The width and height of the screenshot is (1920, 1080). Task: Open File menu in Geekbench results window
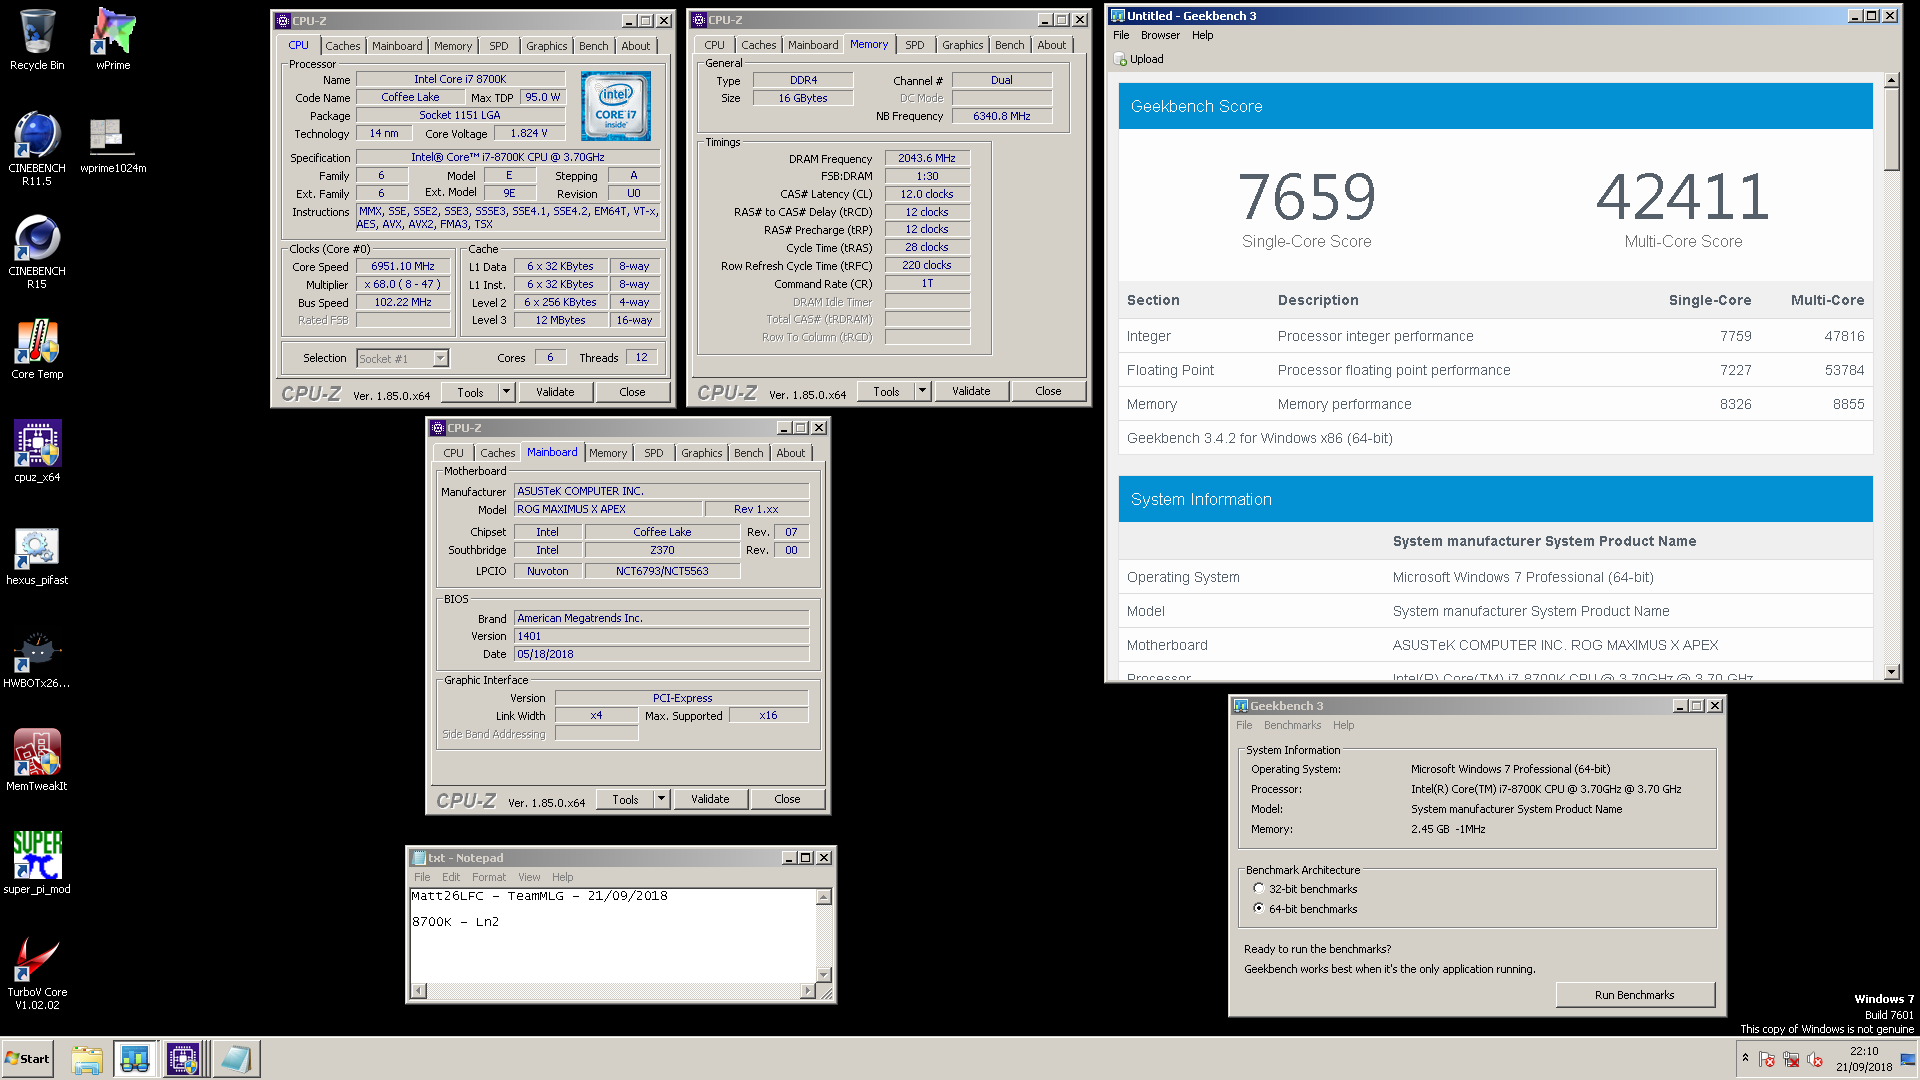click(1121, 35)
